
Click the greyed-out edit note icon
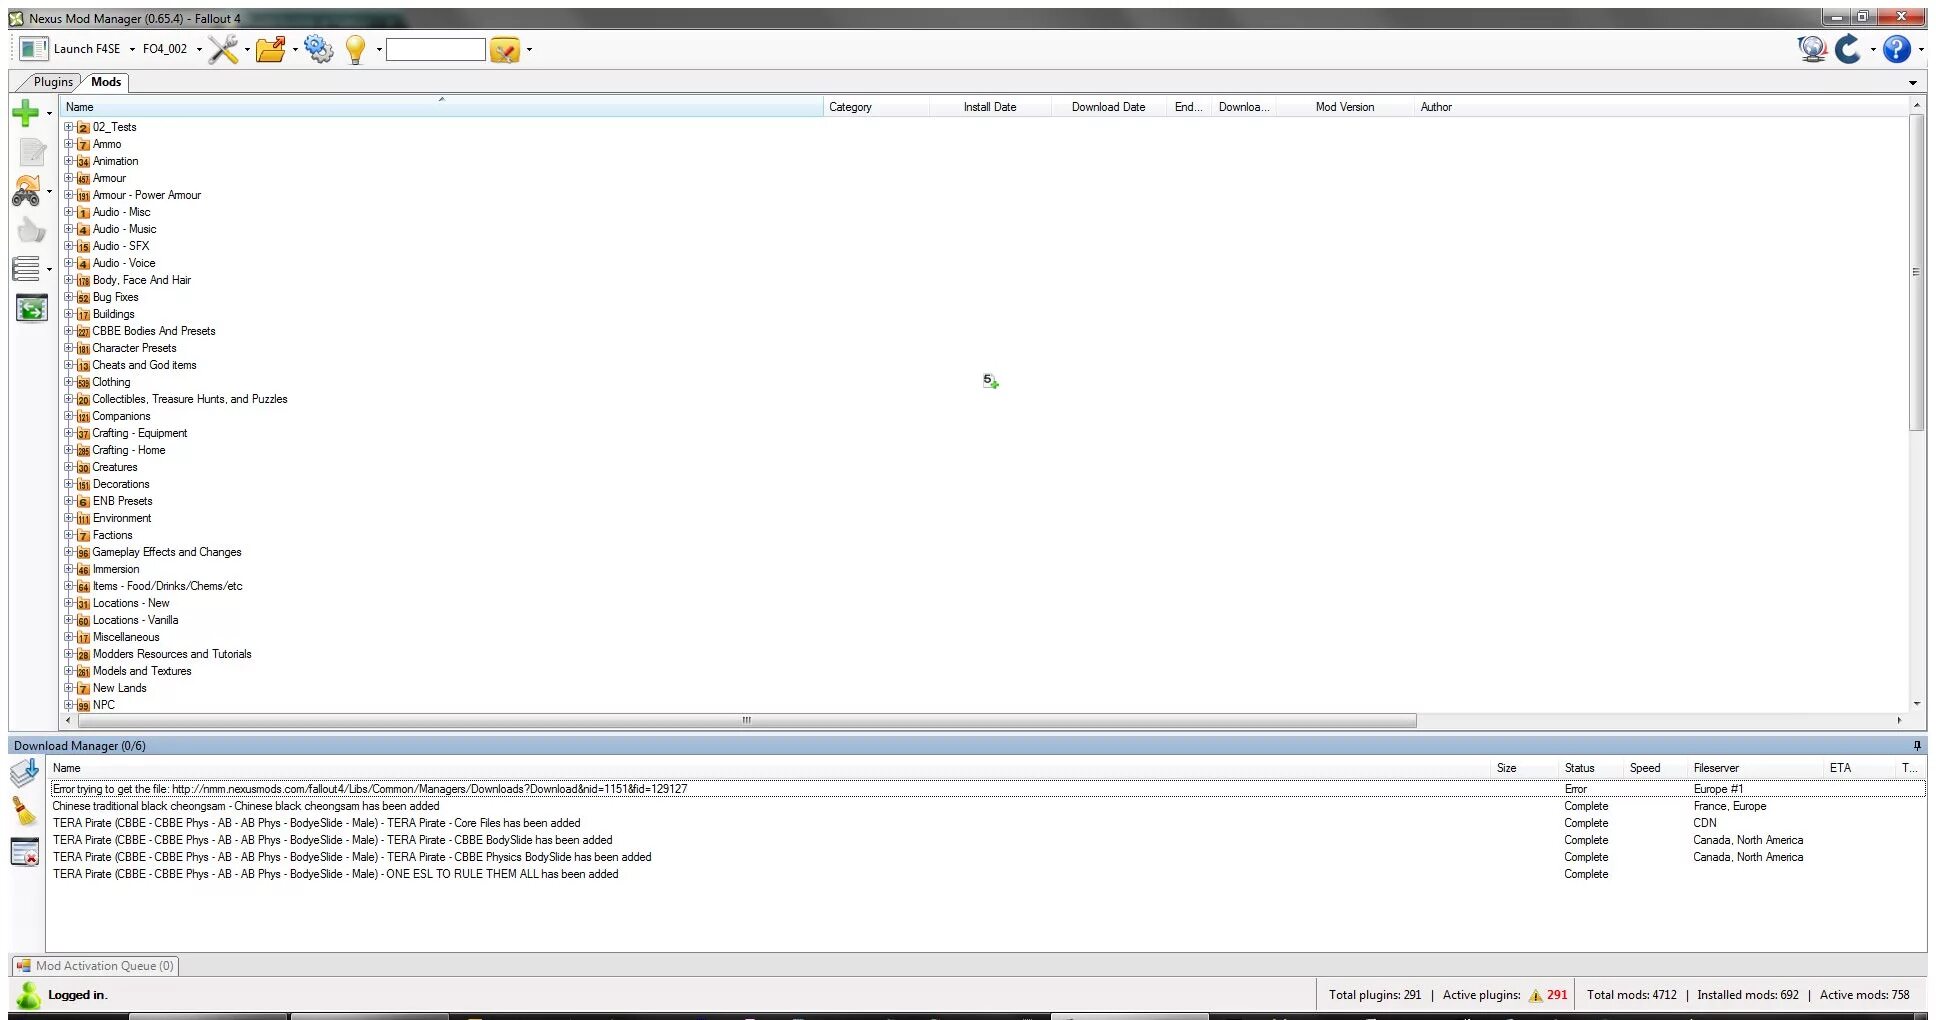coord(32,152)
